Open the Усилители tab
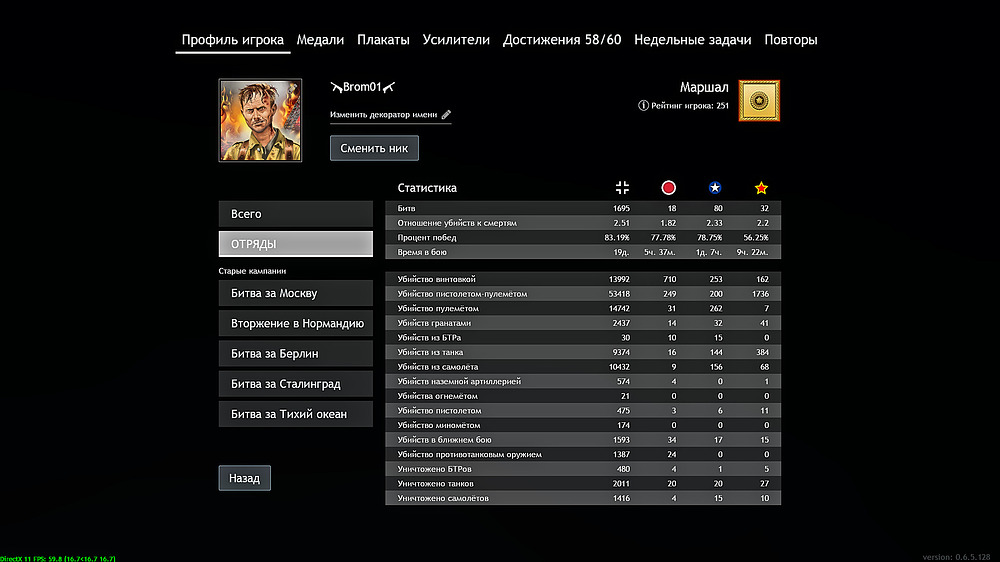Viewport: 1000px width, 562px height. pos(456,40)
